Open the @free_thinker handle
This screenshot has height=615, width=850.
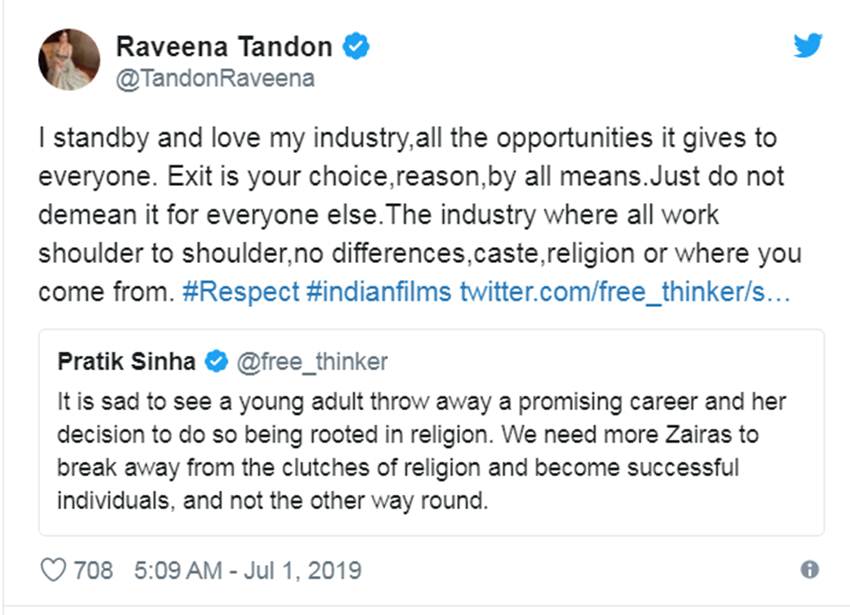pyautogui.click(x=311, y=361)
